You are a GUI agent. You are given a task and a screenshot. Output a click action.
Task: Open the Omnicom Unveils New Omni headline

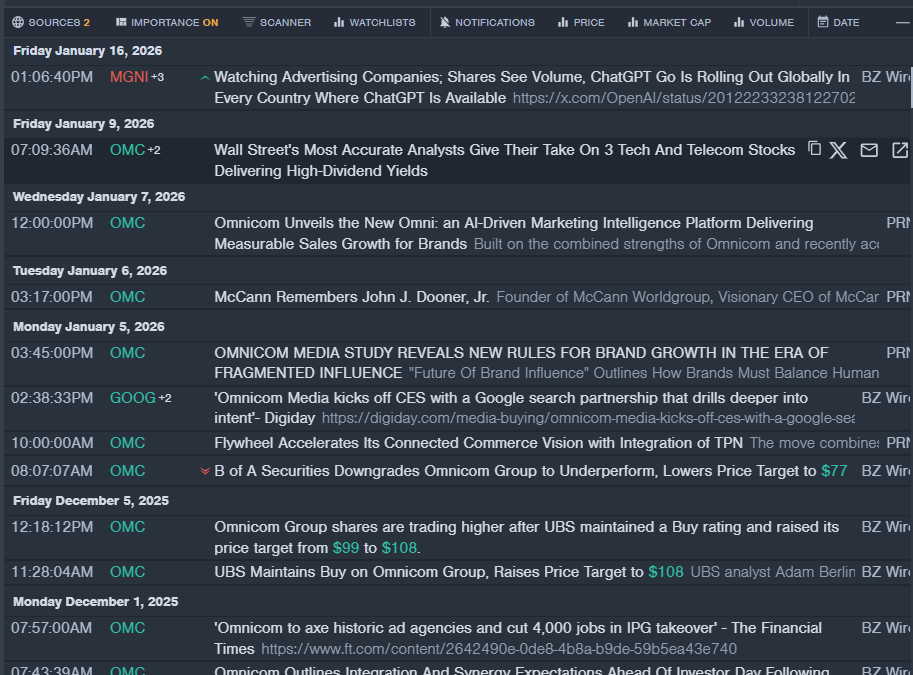click(513, 223)
